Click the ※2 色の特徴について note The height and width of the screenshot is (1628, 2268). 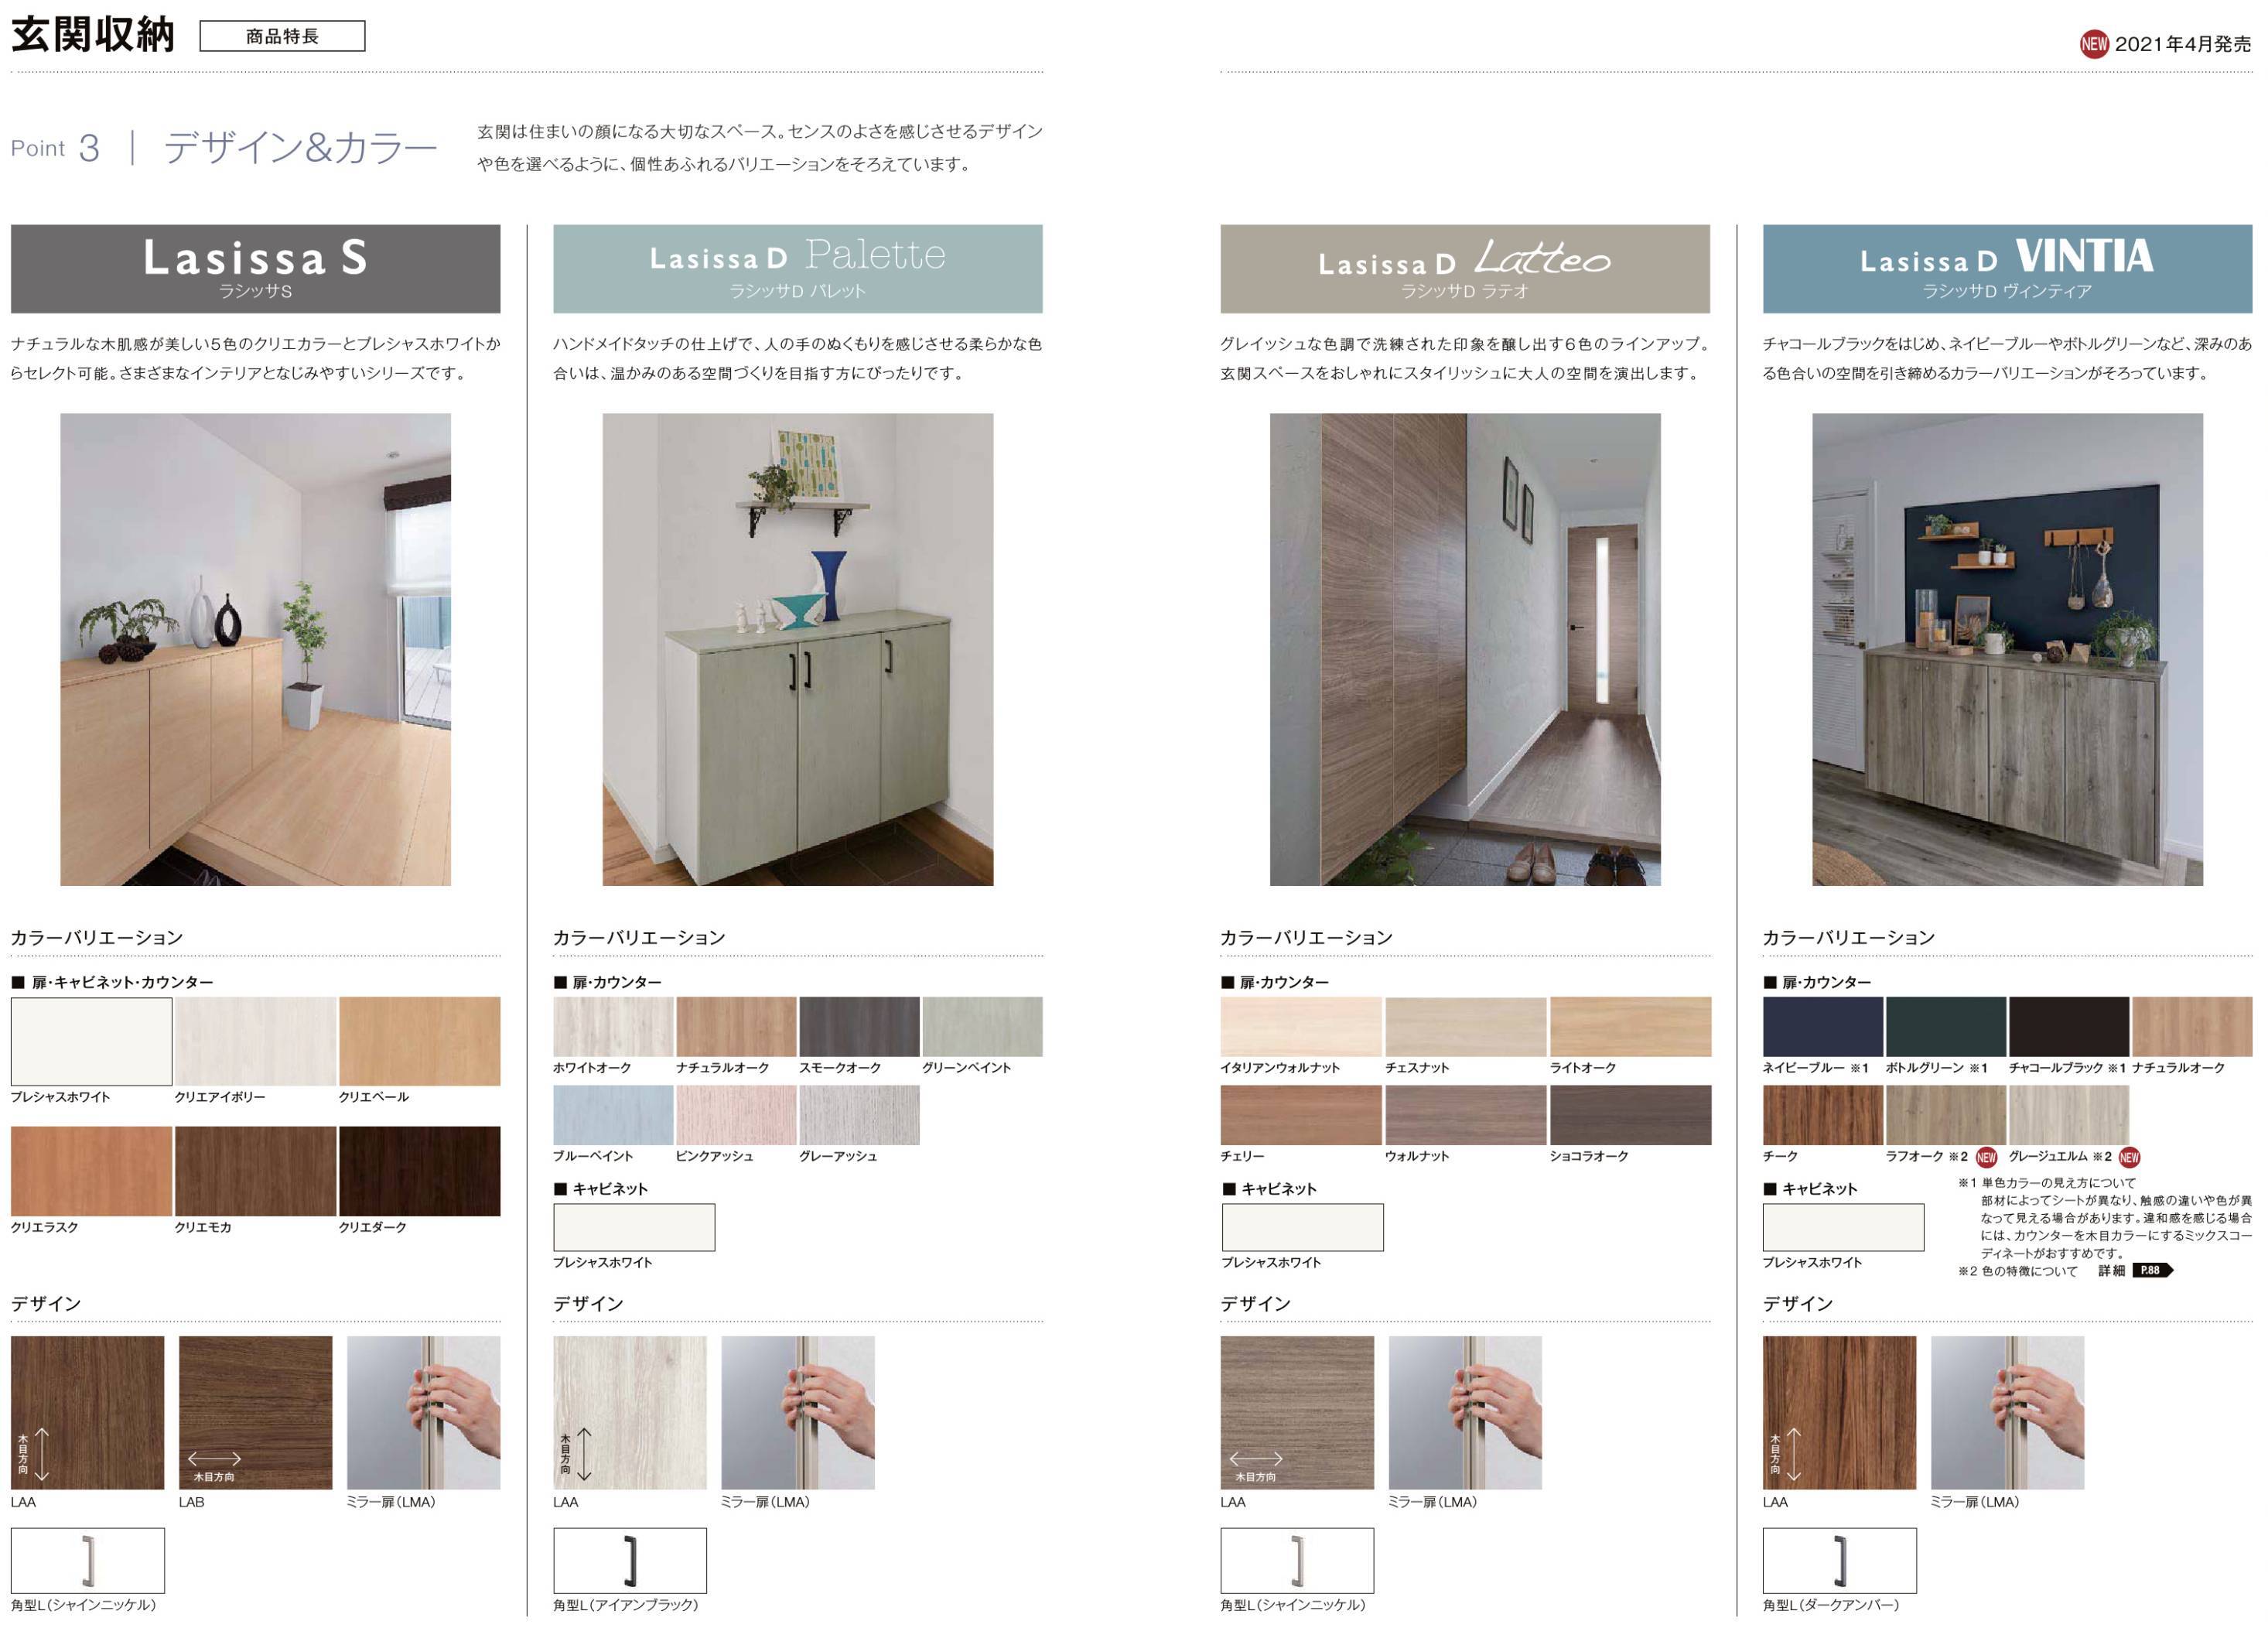pyautogui.click(x=2017, y=1271)
